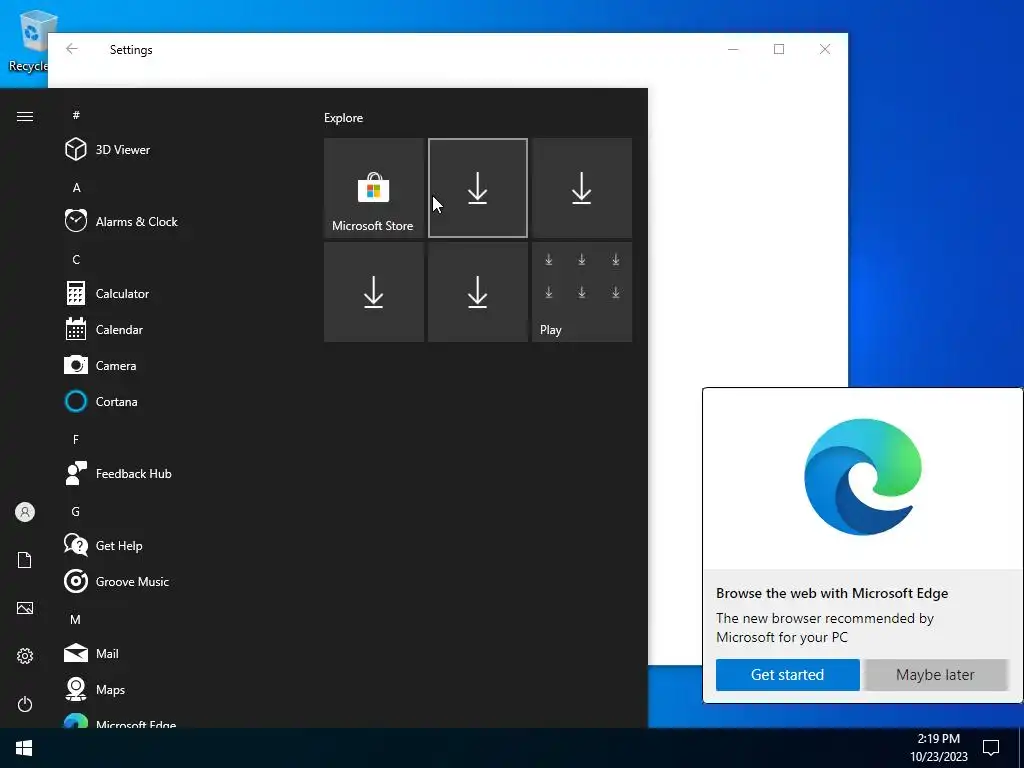Dismiss Edge popup with Maybe later
Viewport: 1024px width, 768px height.
pos(935,675)
